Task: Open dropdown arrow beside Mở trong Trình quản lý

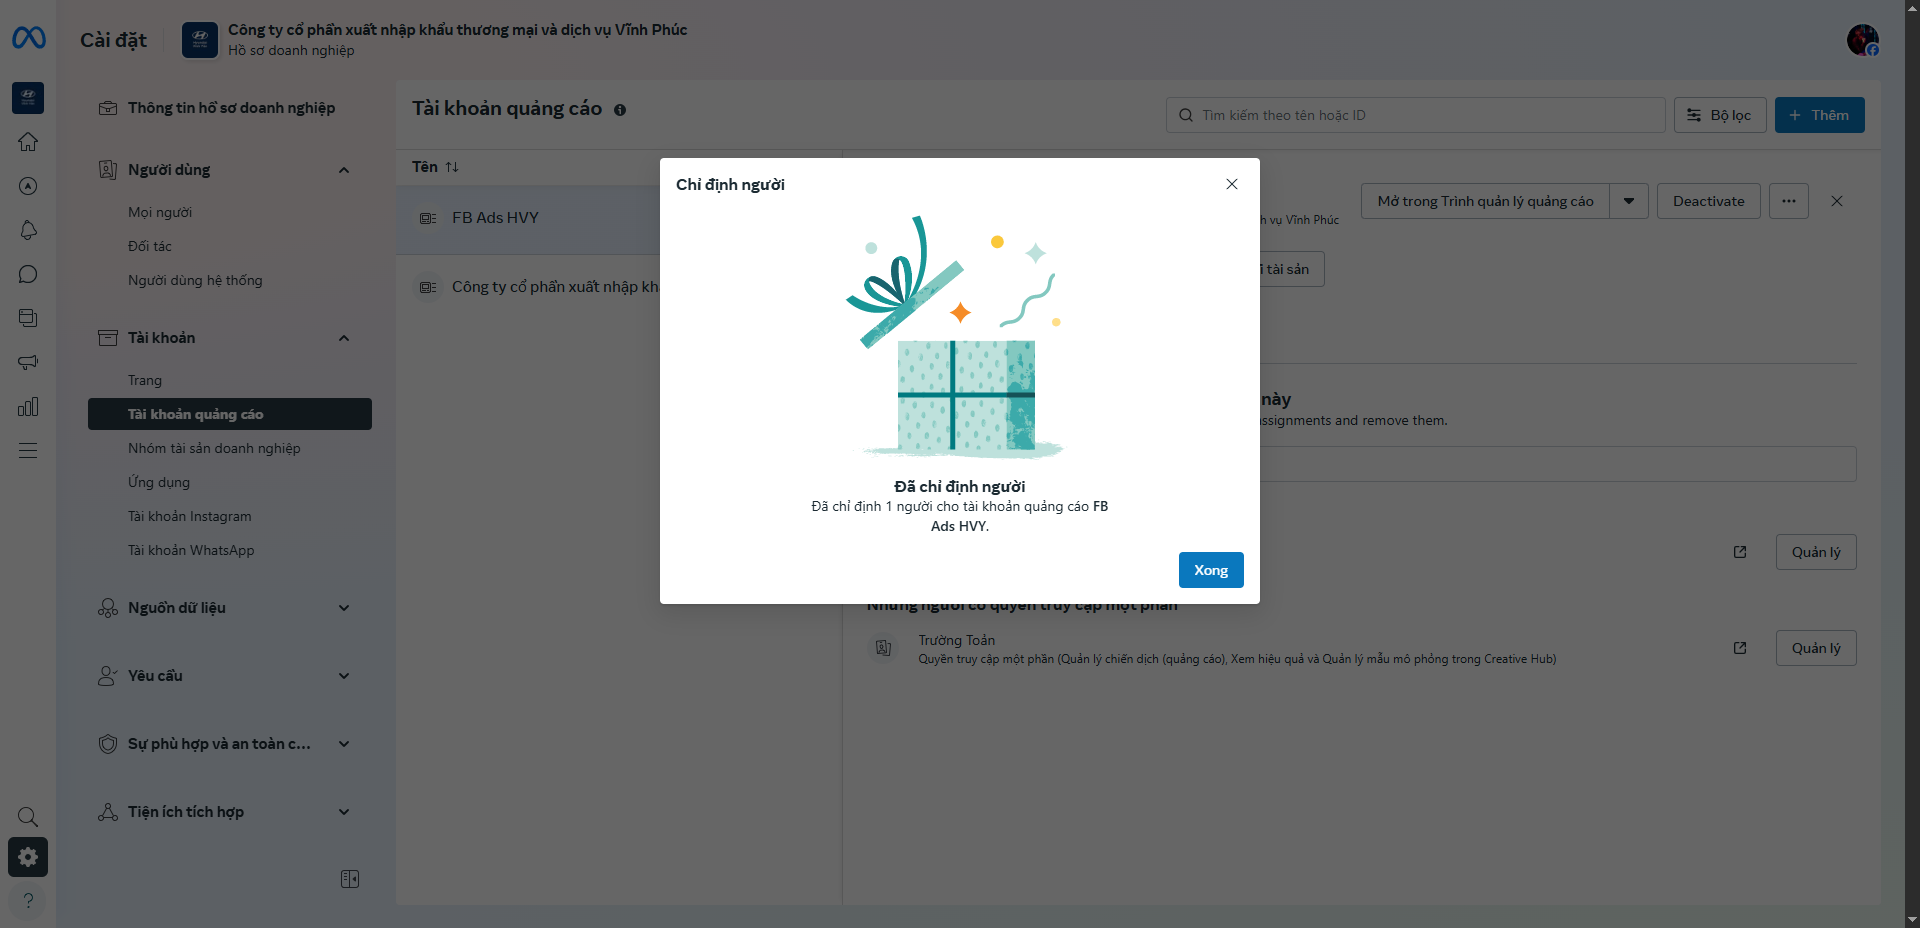Action: coord(1629,201)
